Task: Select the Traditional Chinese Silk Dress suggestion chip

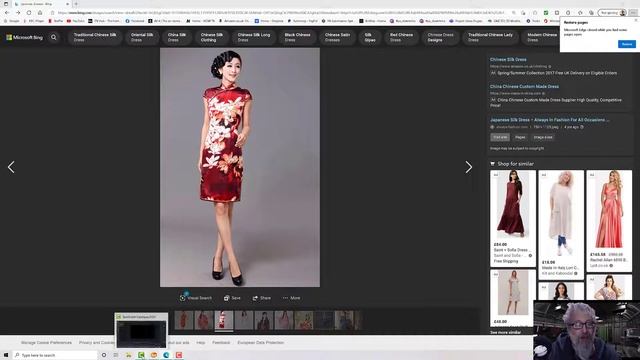Action: [95, 37]
